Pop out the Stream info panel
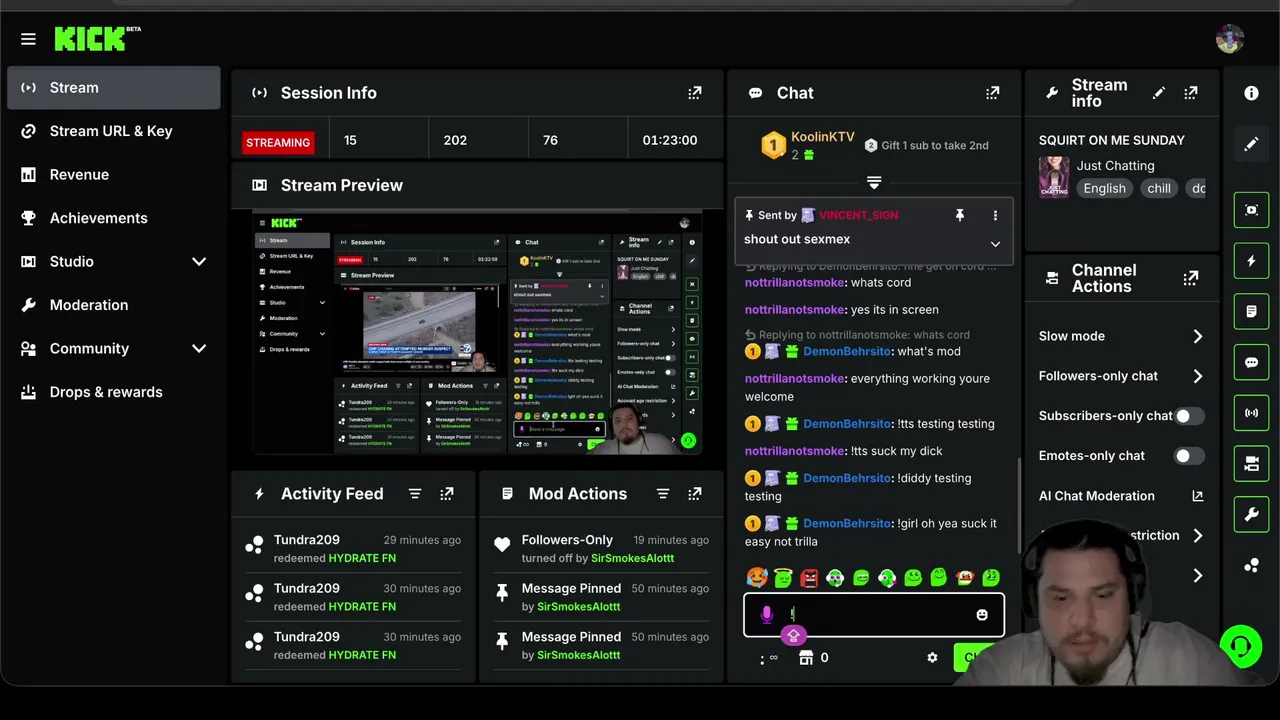Viewport: 1280px width, 720px height. 1190,93
